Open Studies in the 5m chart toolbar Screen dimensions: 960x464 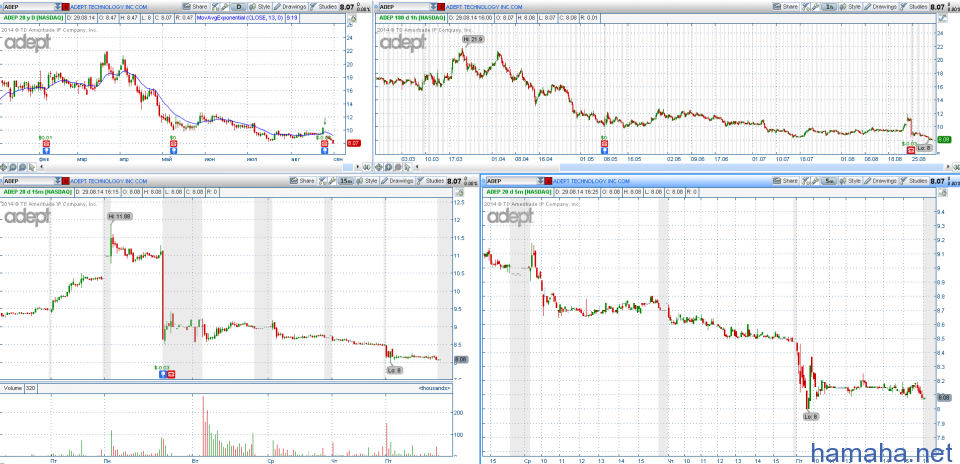[x=914, y=181]
